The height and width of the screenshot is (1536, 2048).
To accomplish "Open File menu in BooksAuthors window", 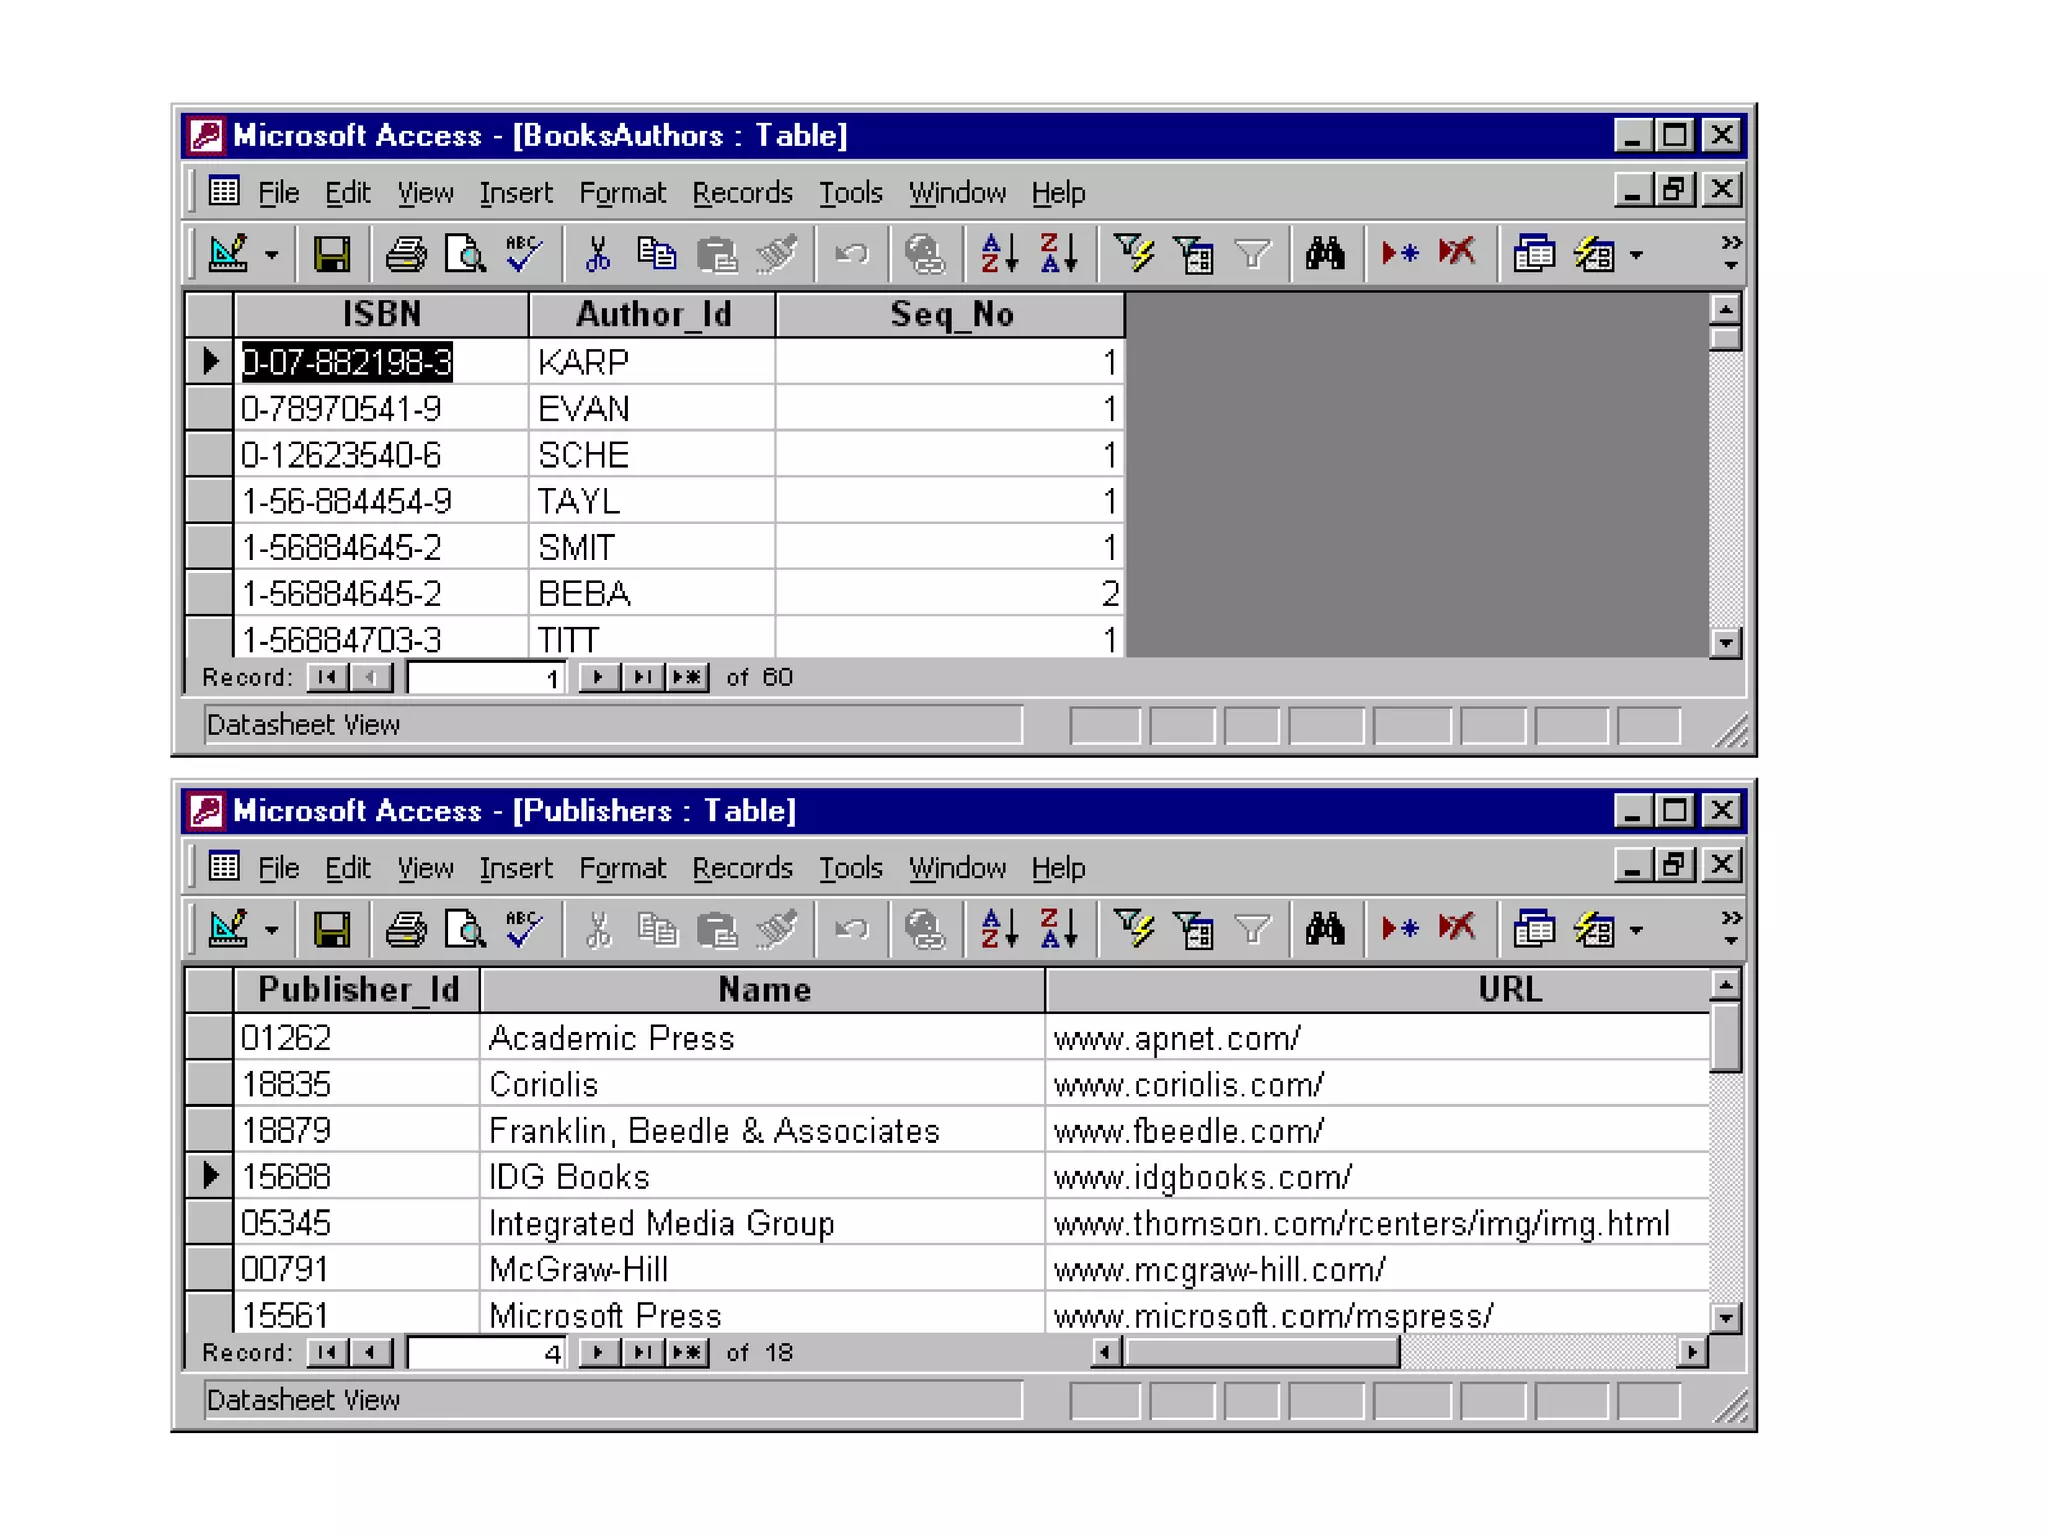I will [x=278, y=192].
